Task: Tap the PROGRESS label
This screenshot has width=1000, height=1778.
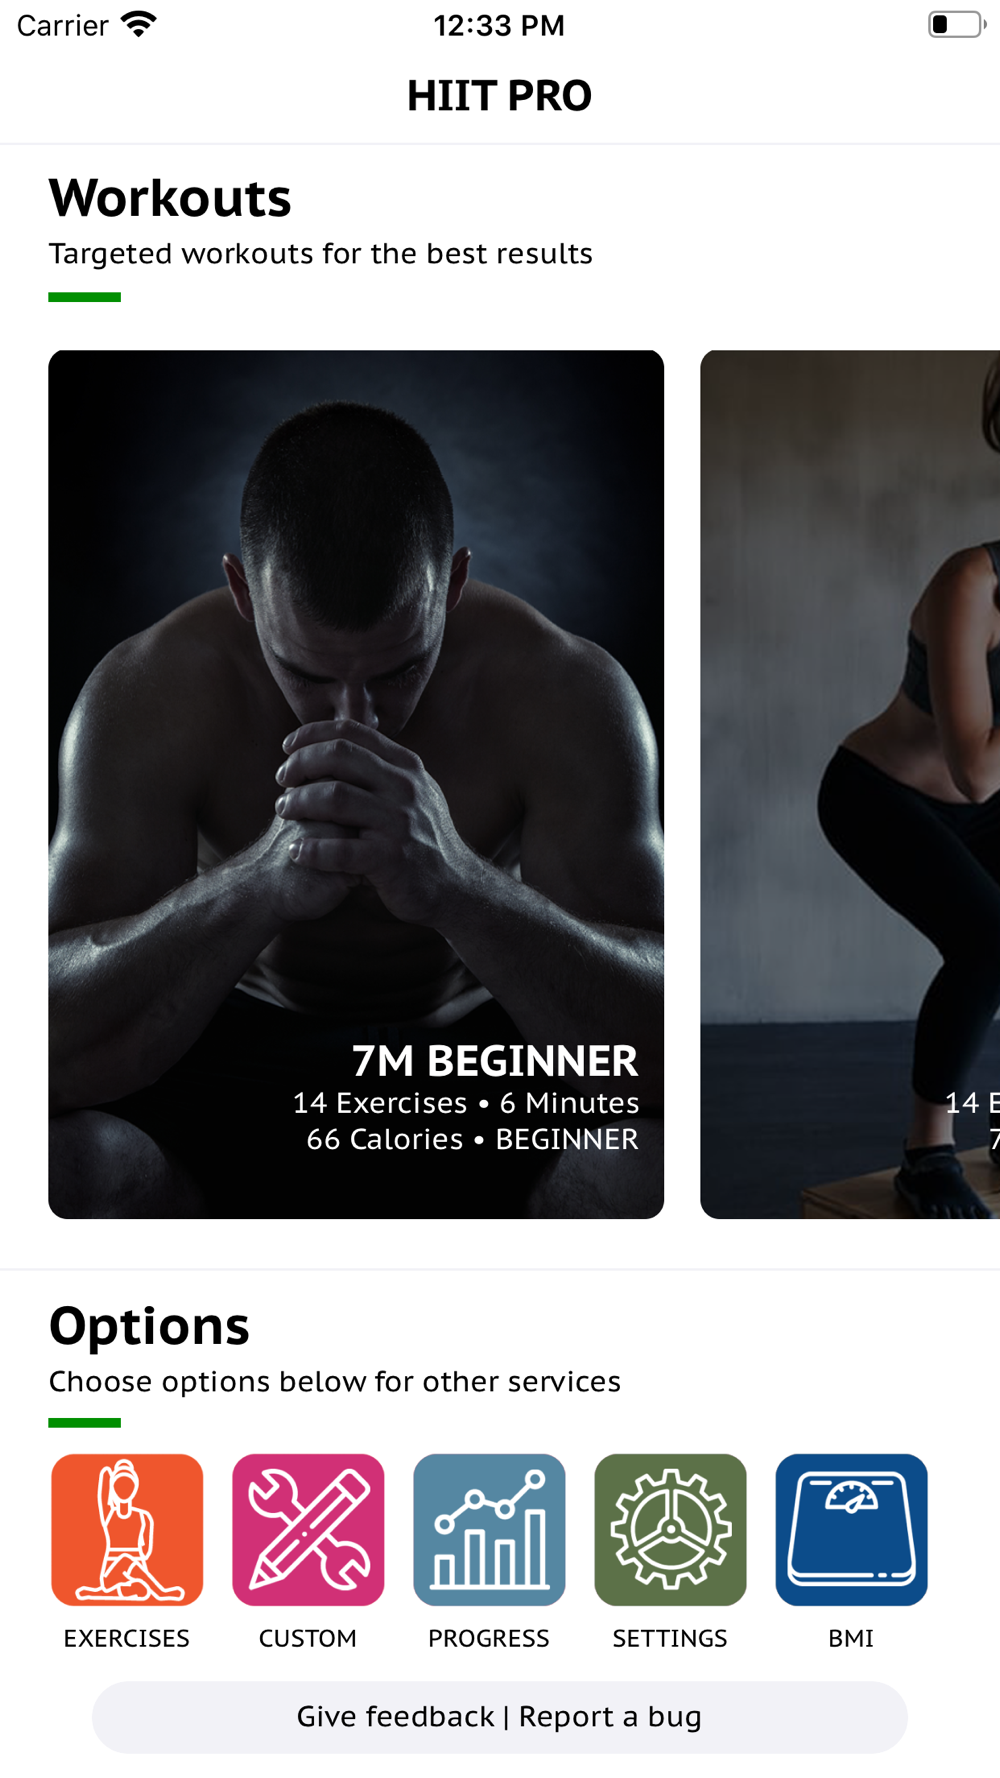Action: click(x=489, y=1638)
